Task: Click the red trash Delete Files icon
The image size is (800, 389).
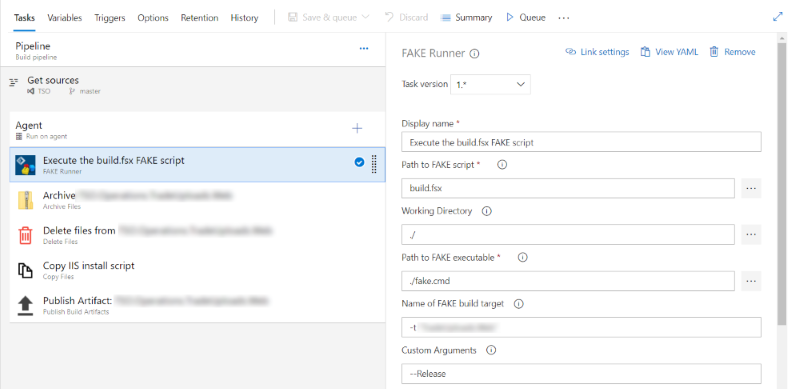Action: pyautogui.click(x=26, y=235)
